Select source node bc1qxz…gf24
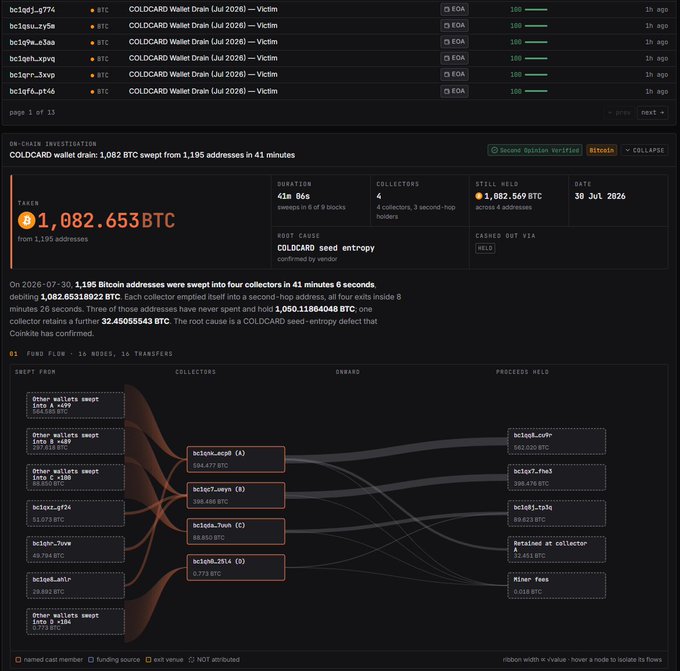Image resolution: width=680 pixels, height=671 pixels. 75,513
